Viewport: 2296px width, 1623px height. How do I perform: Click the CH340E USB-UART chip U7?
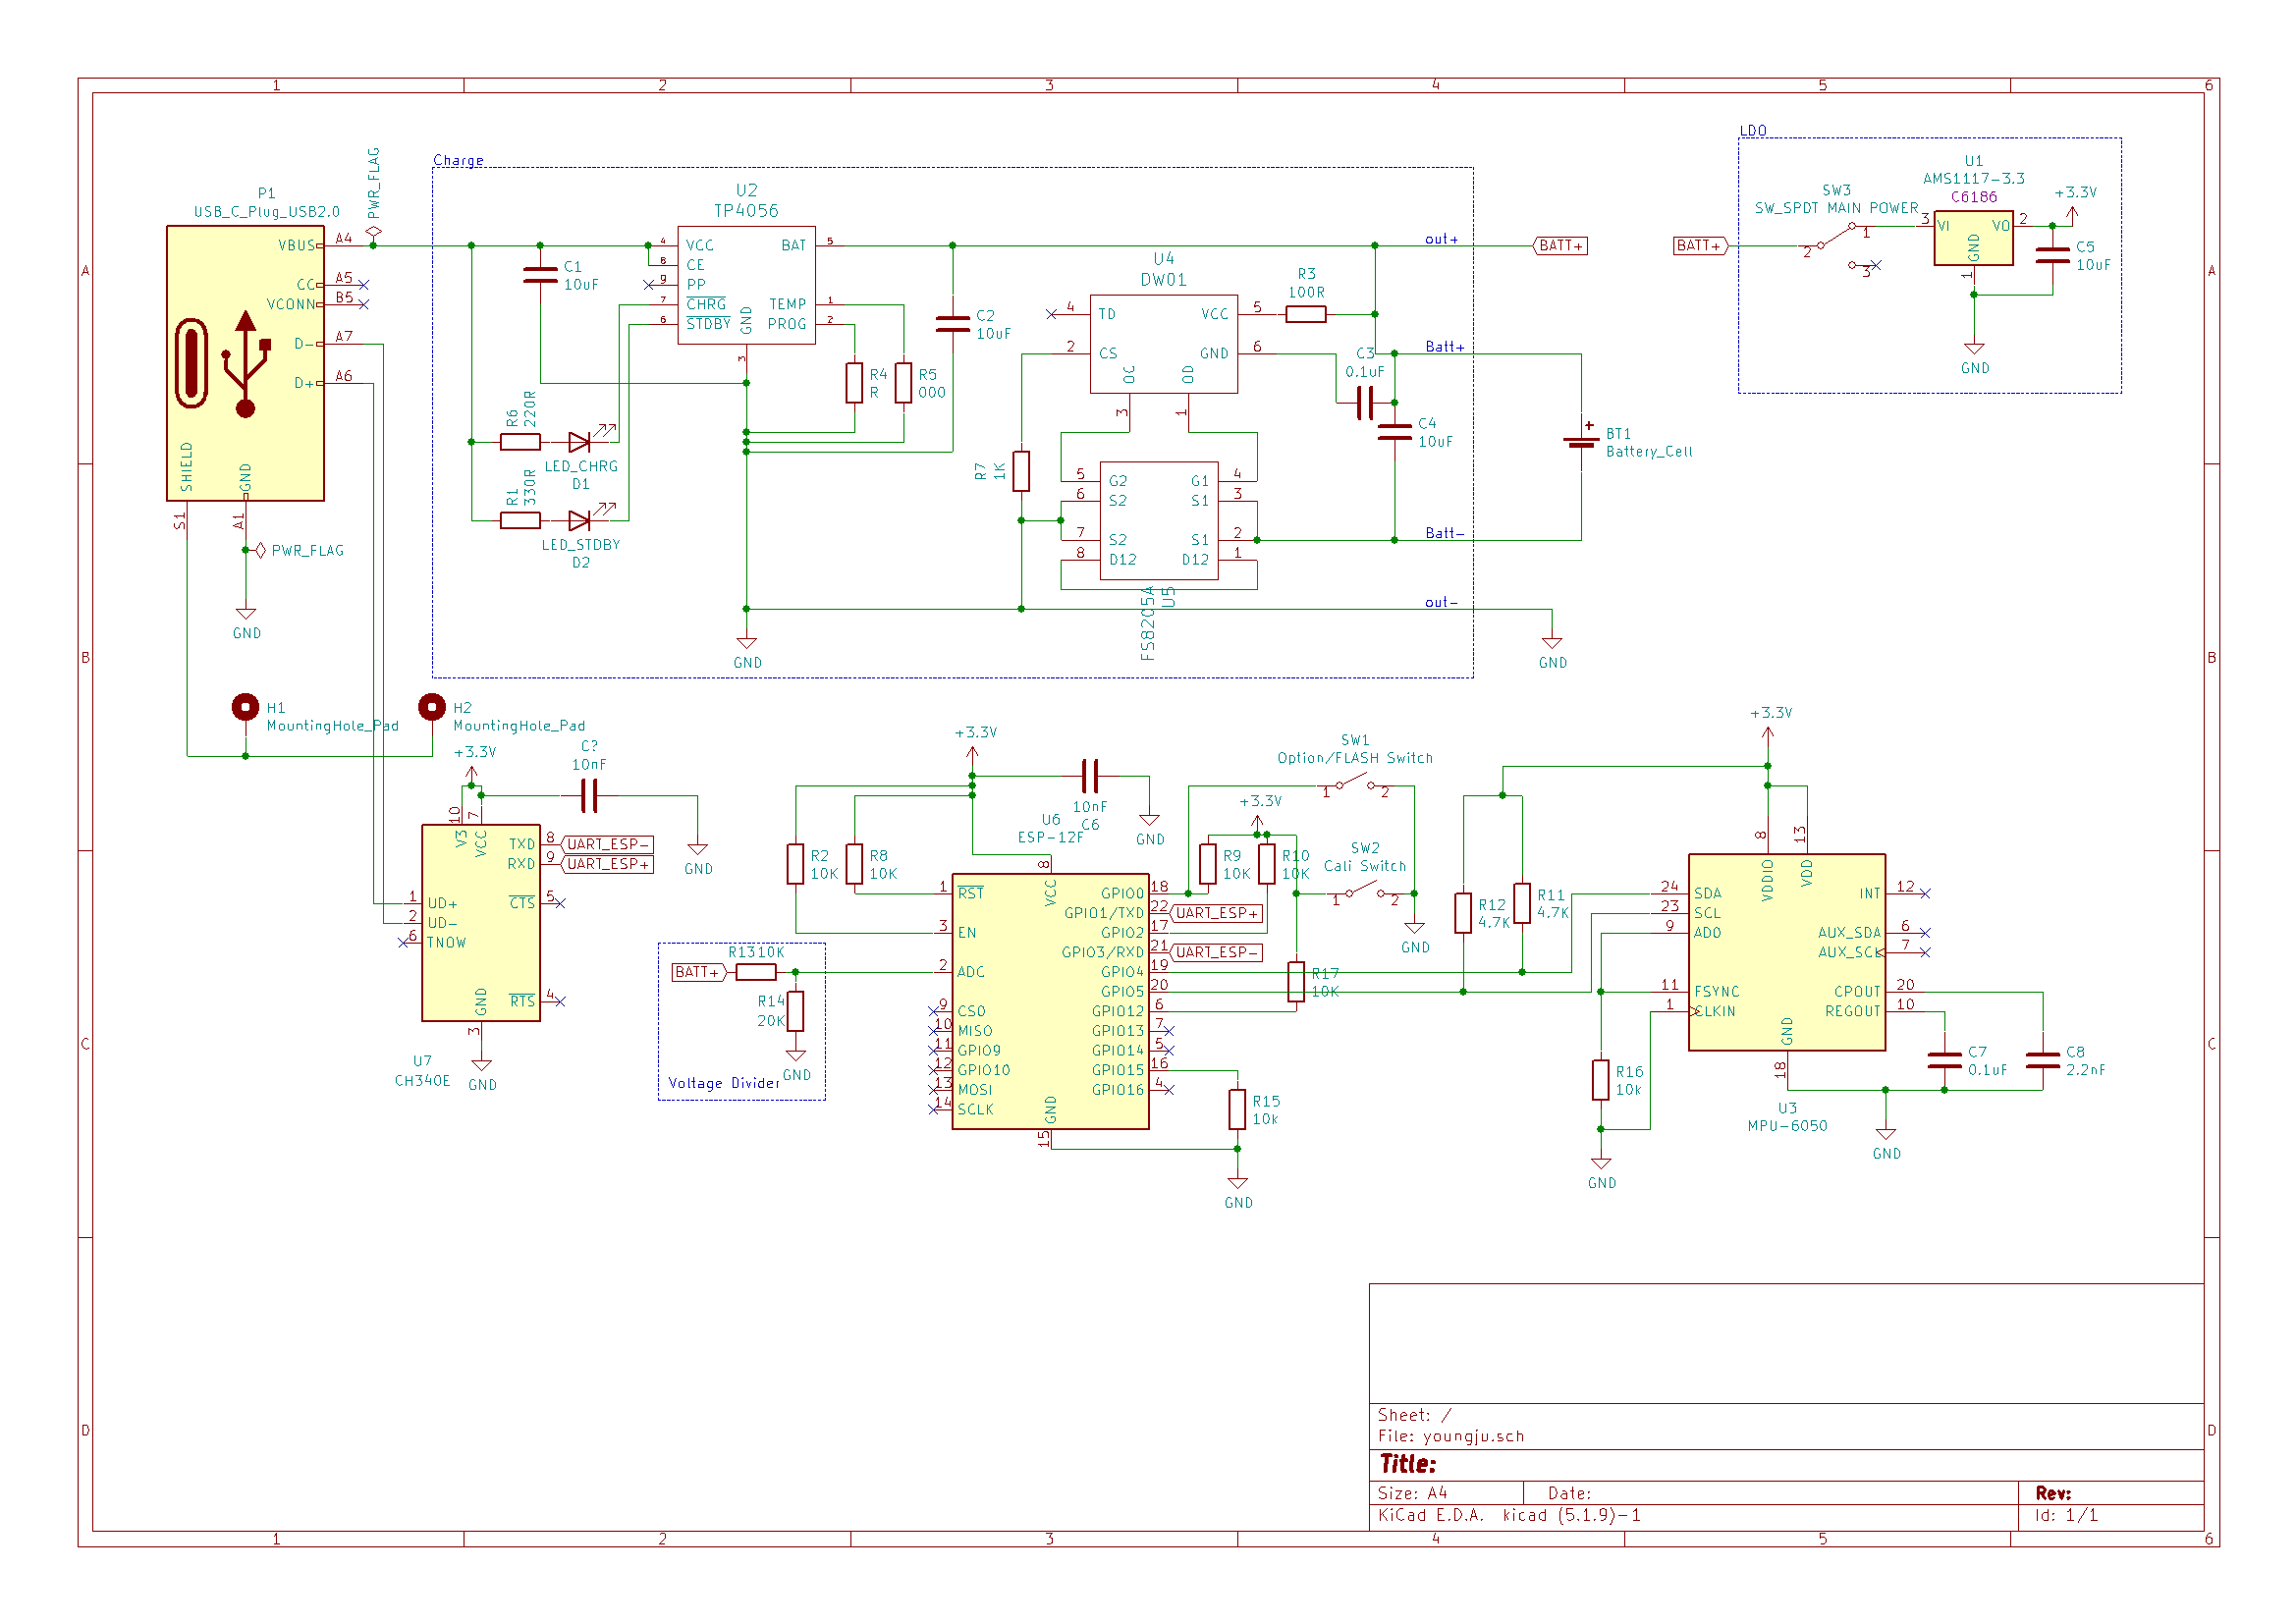pyautogui.click(x=481, y=922)
